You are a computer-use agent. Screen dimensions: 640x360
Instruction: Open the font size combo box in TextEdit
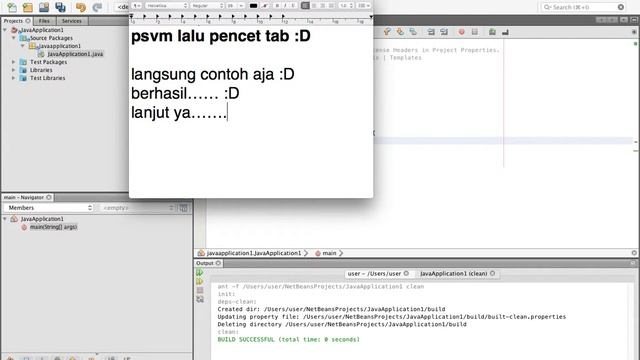point(235,6)
